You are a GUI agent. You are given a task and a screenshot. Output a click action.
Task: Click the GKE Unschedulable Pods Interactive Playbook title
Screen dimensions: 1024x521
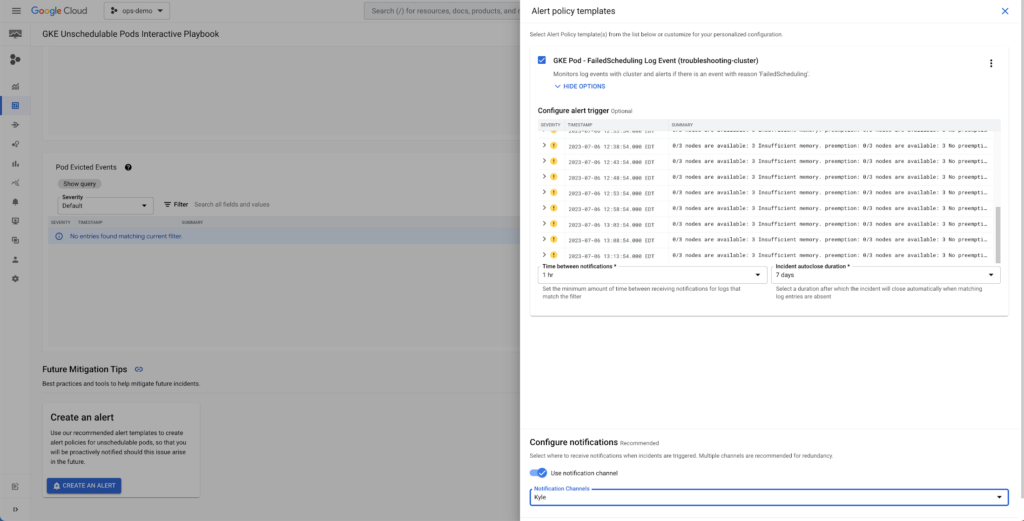click(x=131, y=34)
